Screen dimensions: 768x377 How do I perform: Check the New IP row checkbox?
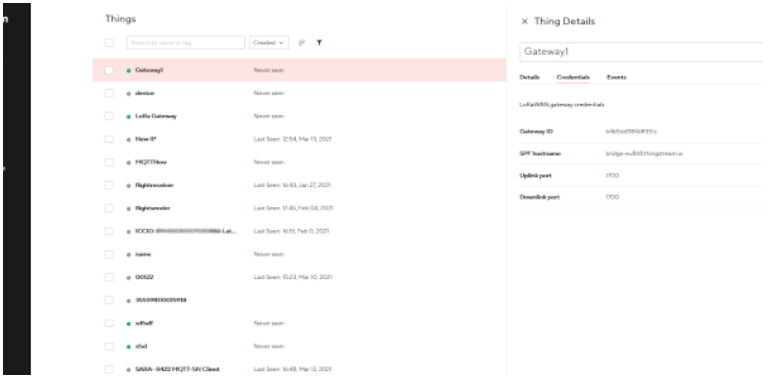coord(109,140)
